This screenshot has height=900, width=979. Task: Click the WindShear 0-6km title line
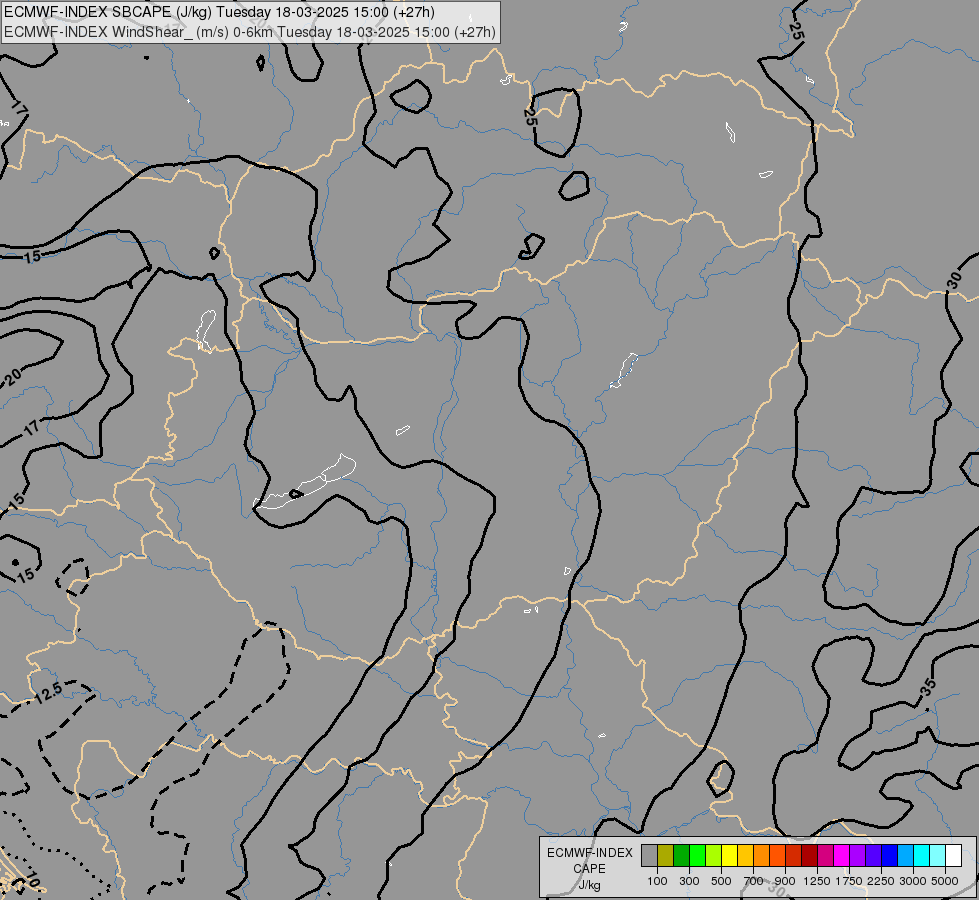(x=250, y=32)
